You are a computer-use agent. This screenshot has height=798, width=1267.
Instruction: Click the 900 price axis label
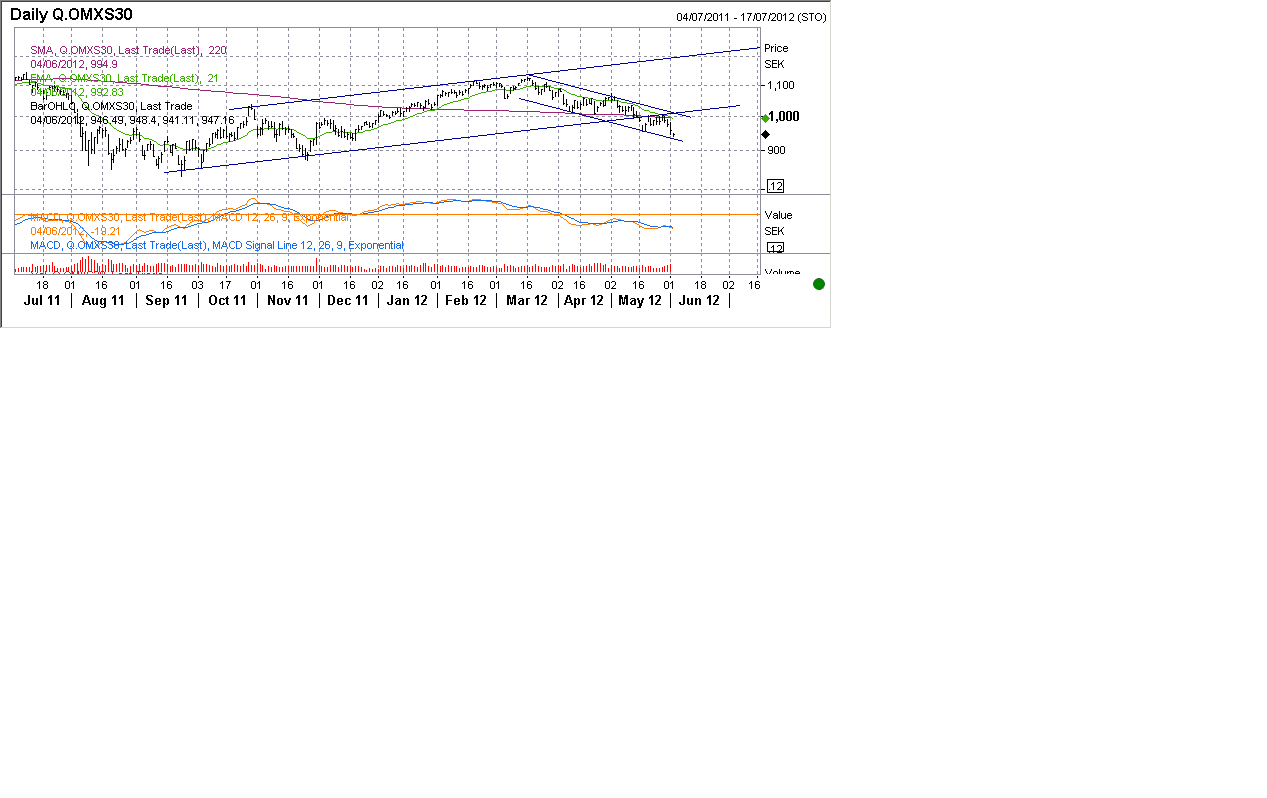click(x=775, y=150)
